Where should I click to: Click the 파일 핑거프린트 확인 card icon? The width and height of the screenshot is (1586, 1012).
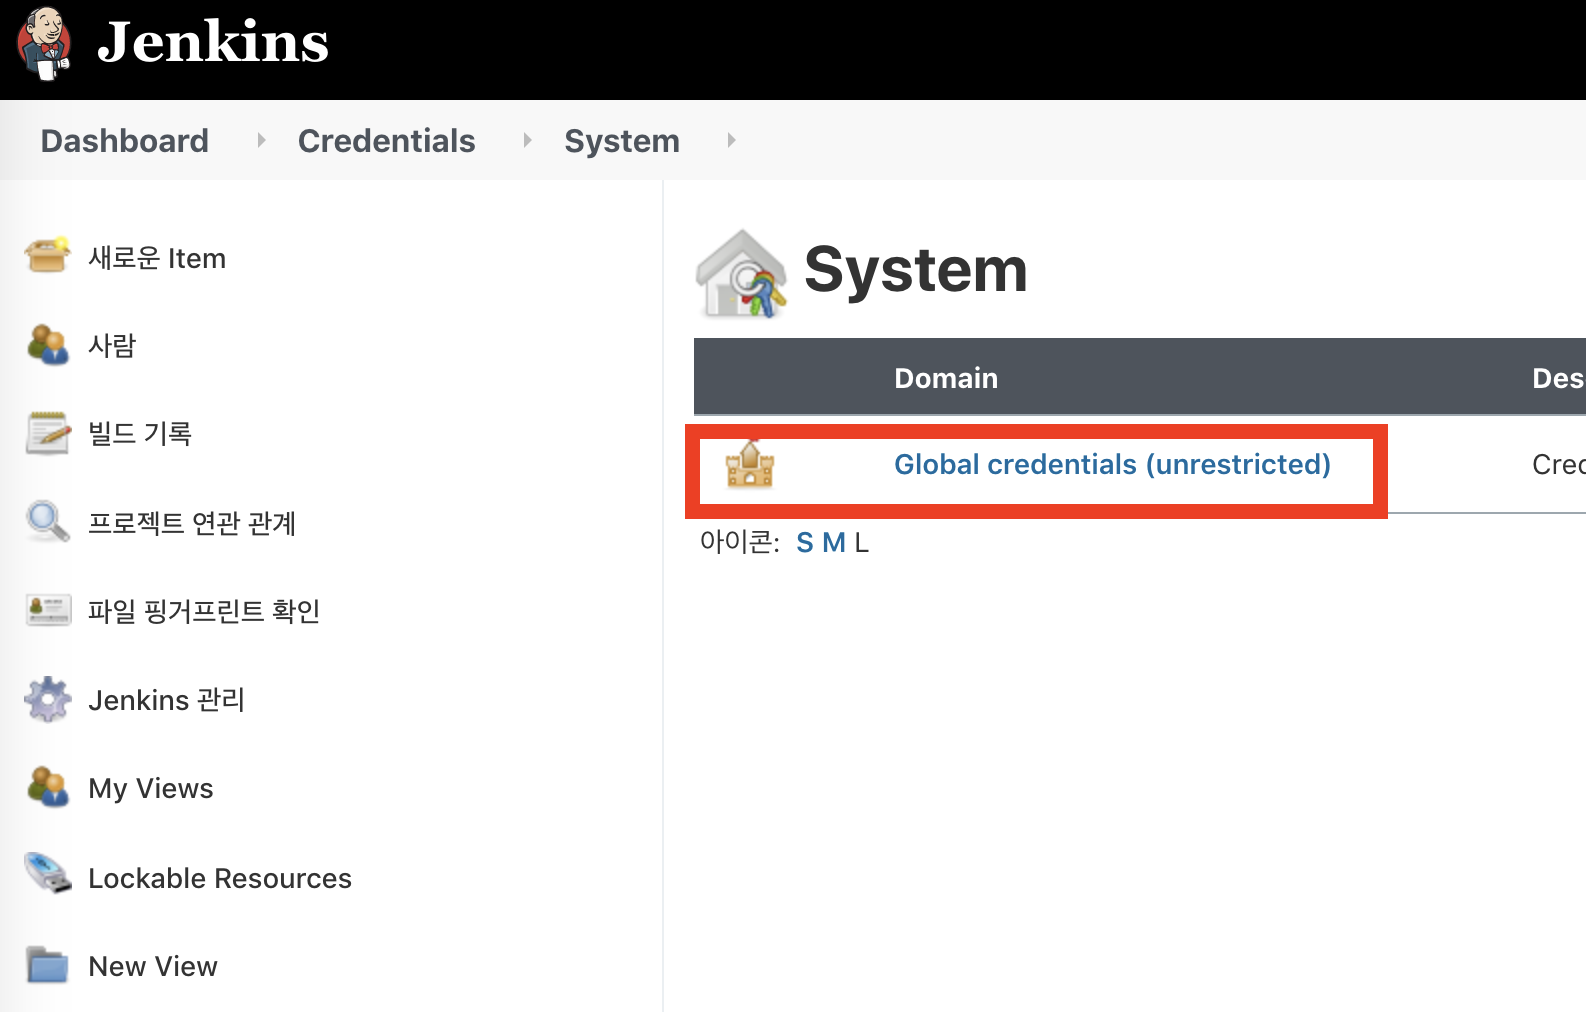point(48,610)
